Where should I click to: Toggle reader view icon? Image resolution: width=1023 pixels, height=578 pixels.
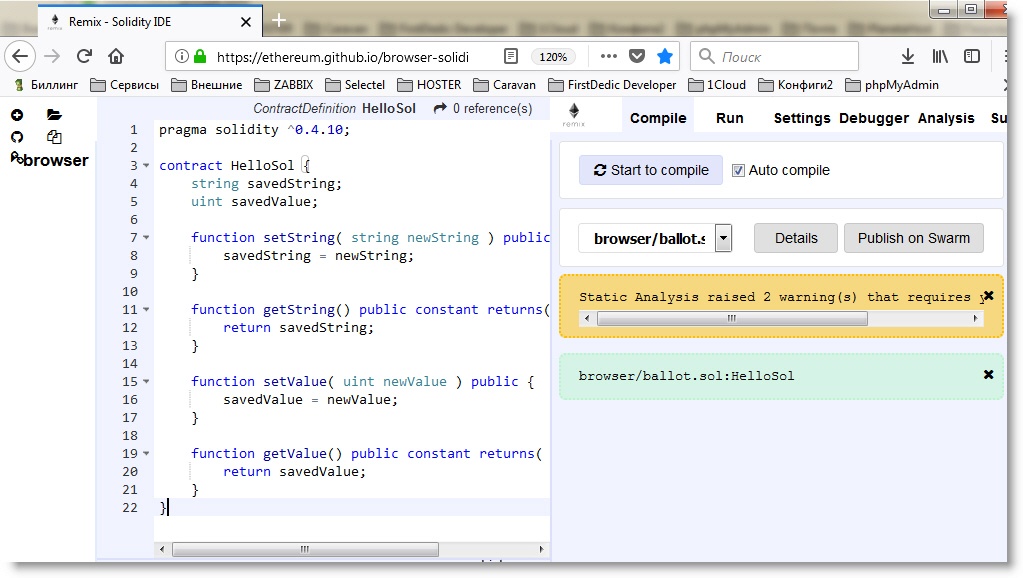tap(511, 57)
